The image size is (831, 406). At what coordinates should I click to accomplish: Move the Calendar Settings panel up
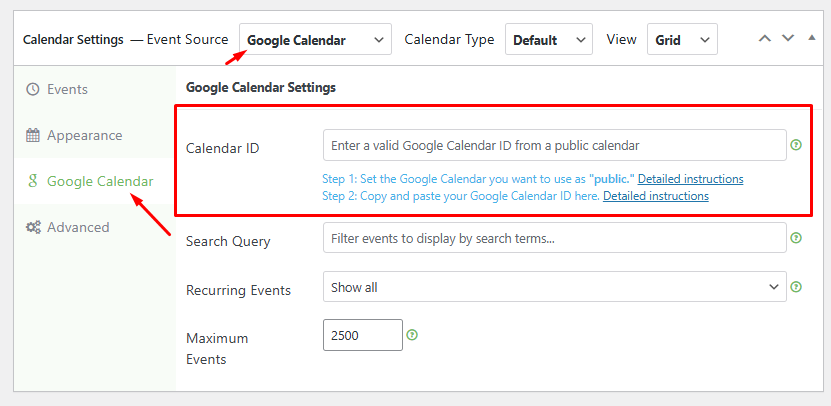[764, 39]
